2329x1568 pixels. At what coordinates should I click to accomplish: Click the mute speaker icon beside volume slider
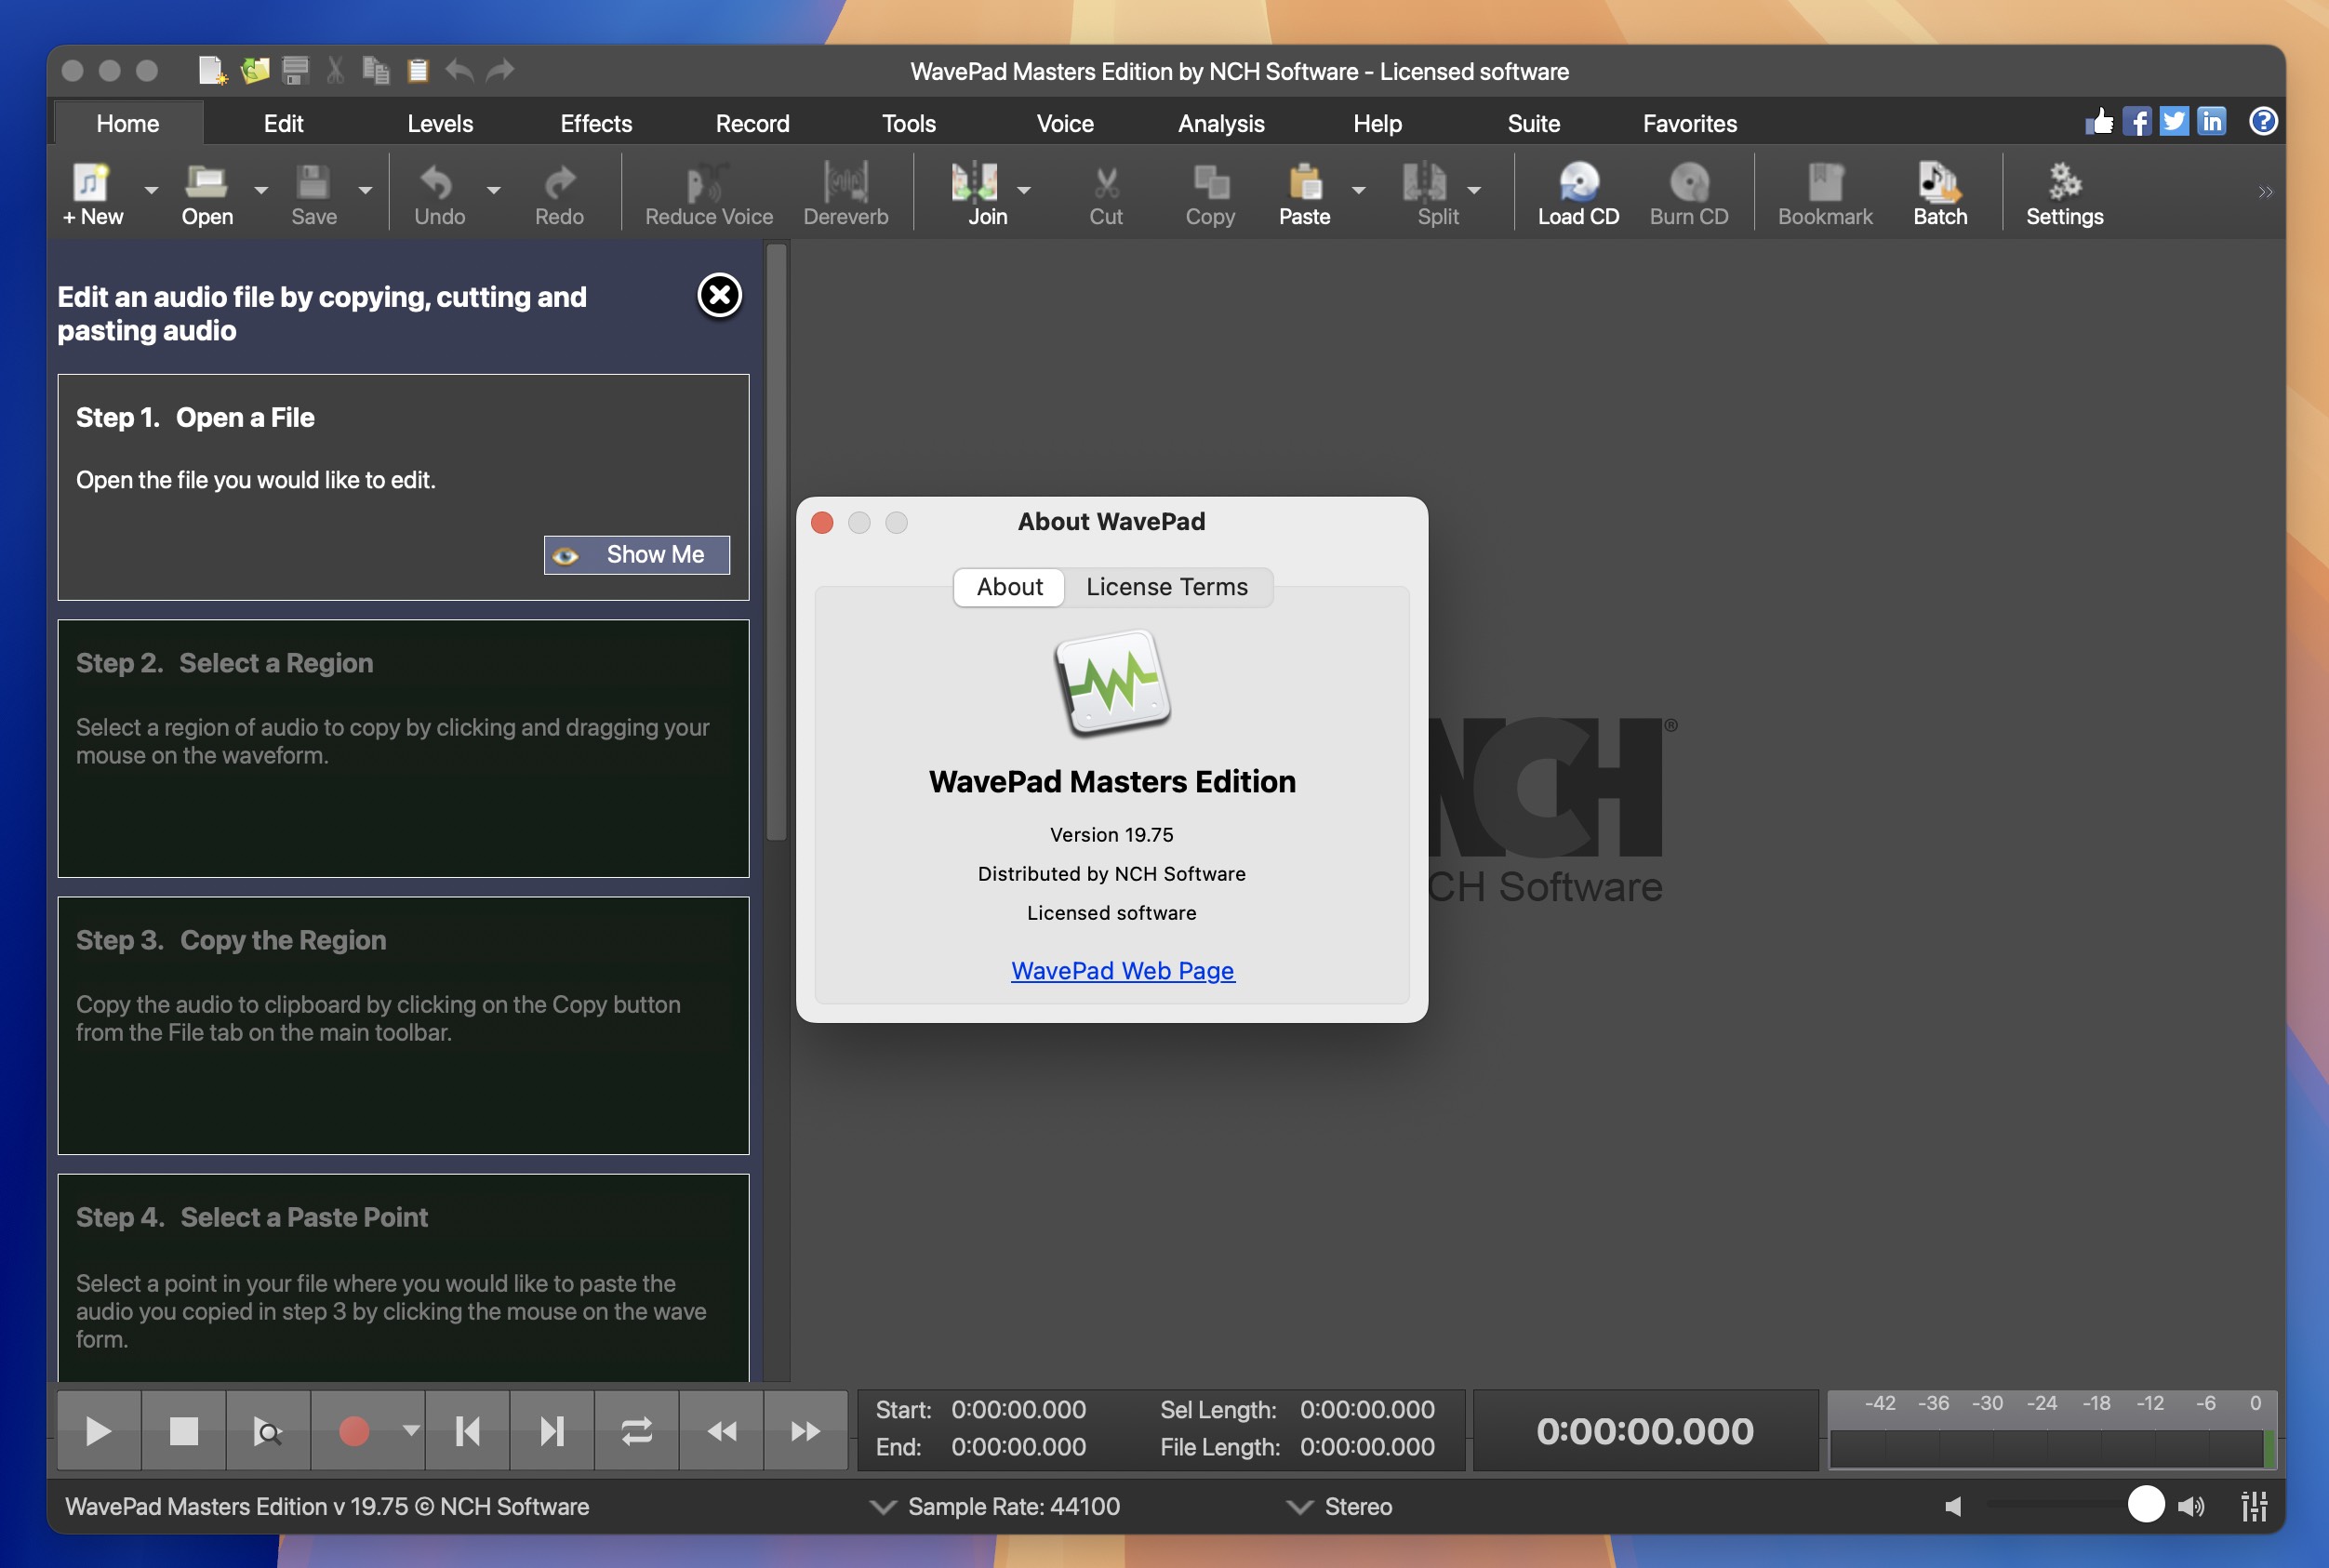pyautogui.click(x=1954, y=1506)
